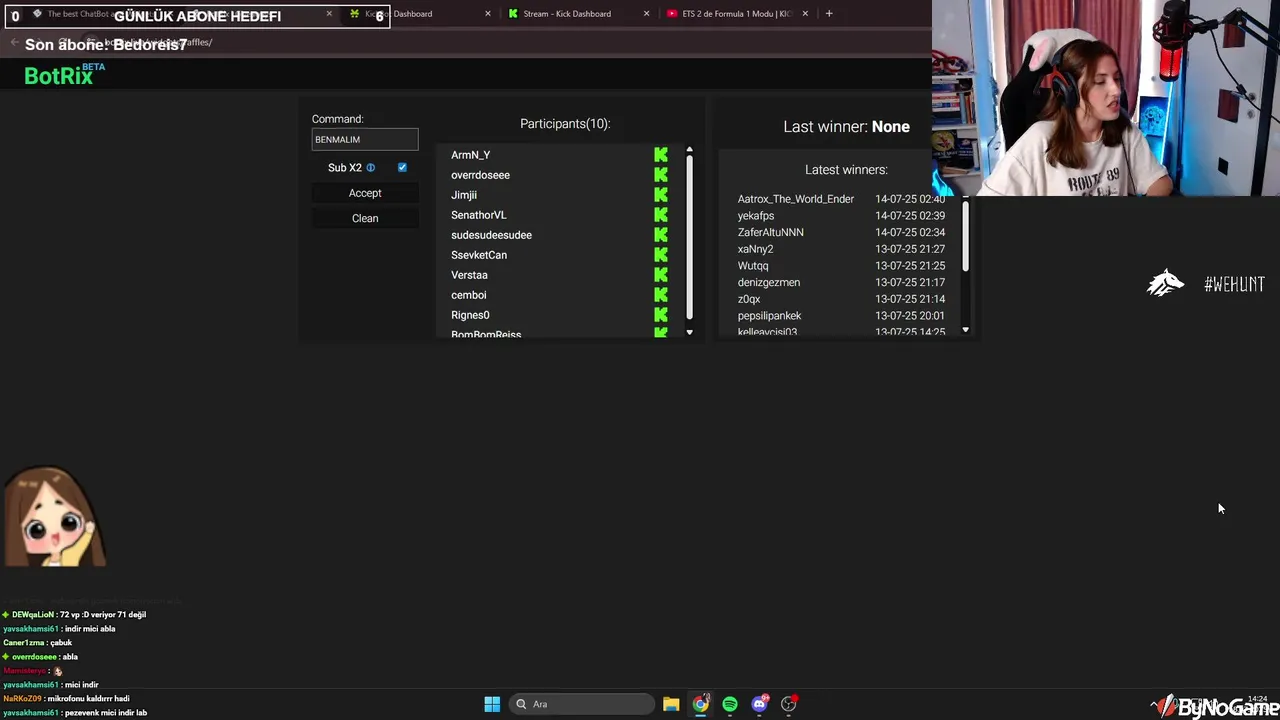This screenshot has height=720, width=1280.
Task: Open the OBS icon on the taskbar
Action: coord(789,704)
